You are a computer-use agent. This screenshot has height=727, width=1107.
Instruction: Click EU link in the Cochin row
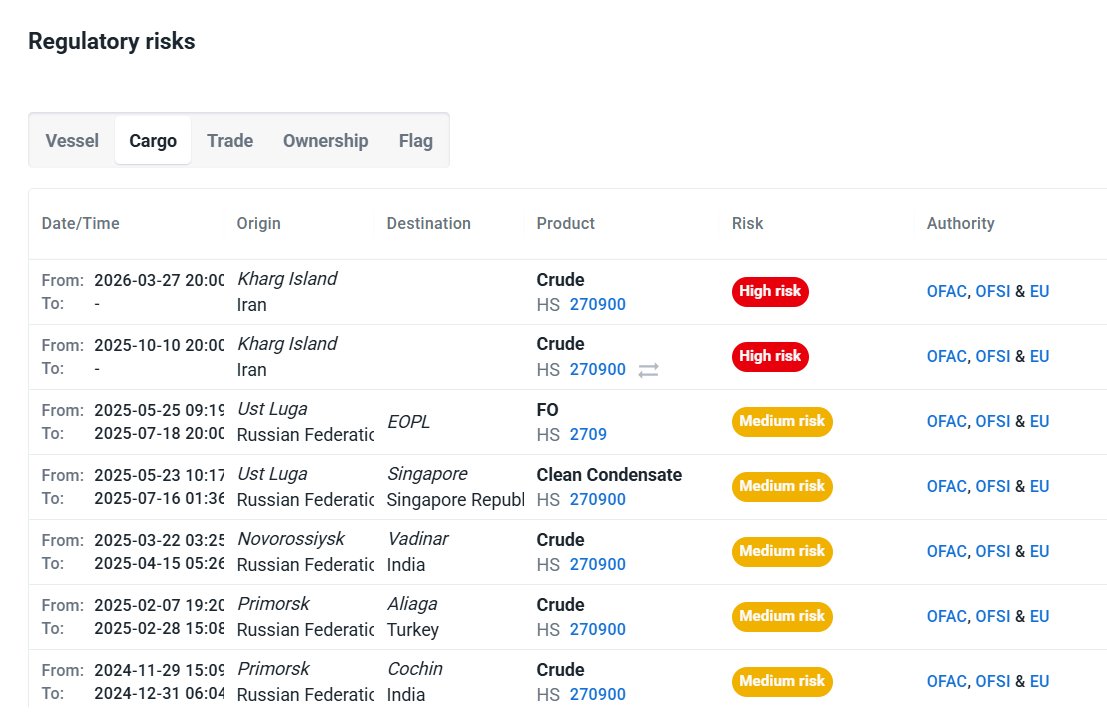pyautogui.click(x=1039, y=680)
